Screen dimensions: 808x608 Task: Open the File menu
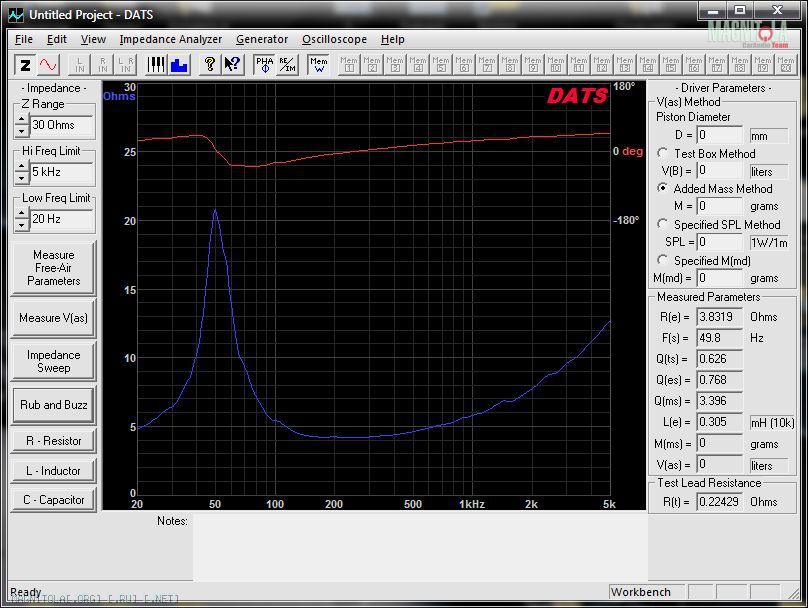click(x=24, y=39)
